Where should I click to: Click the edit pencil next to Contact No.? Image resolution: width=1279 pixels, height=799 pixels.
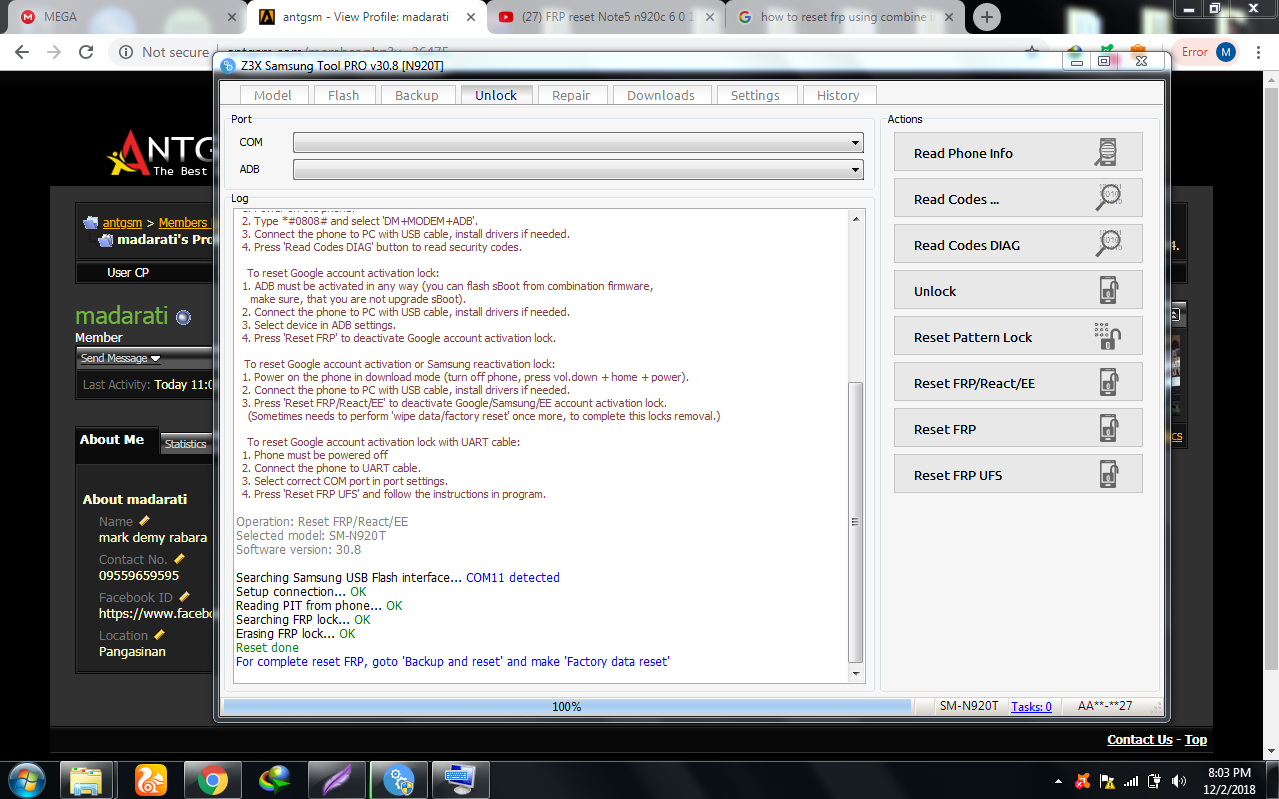click(179, 559)
